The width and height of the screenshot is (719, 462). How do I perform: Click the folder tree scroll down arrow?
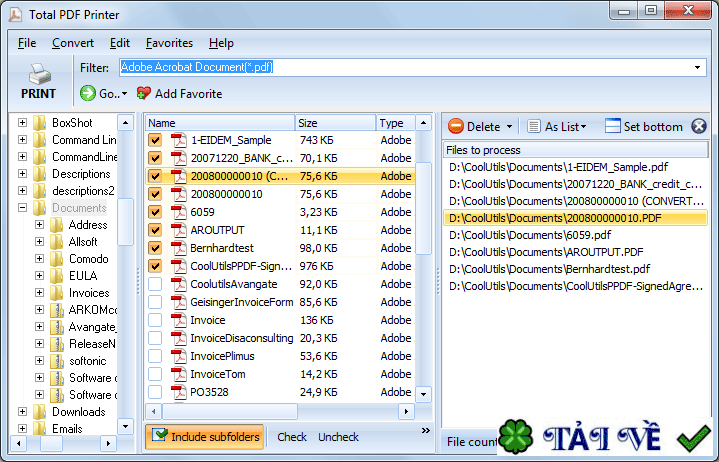pyautogui.click(x=125, y=426)
